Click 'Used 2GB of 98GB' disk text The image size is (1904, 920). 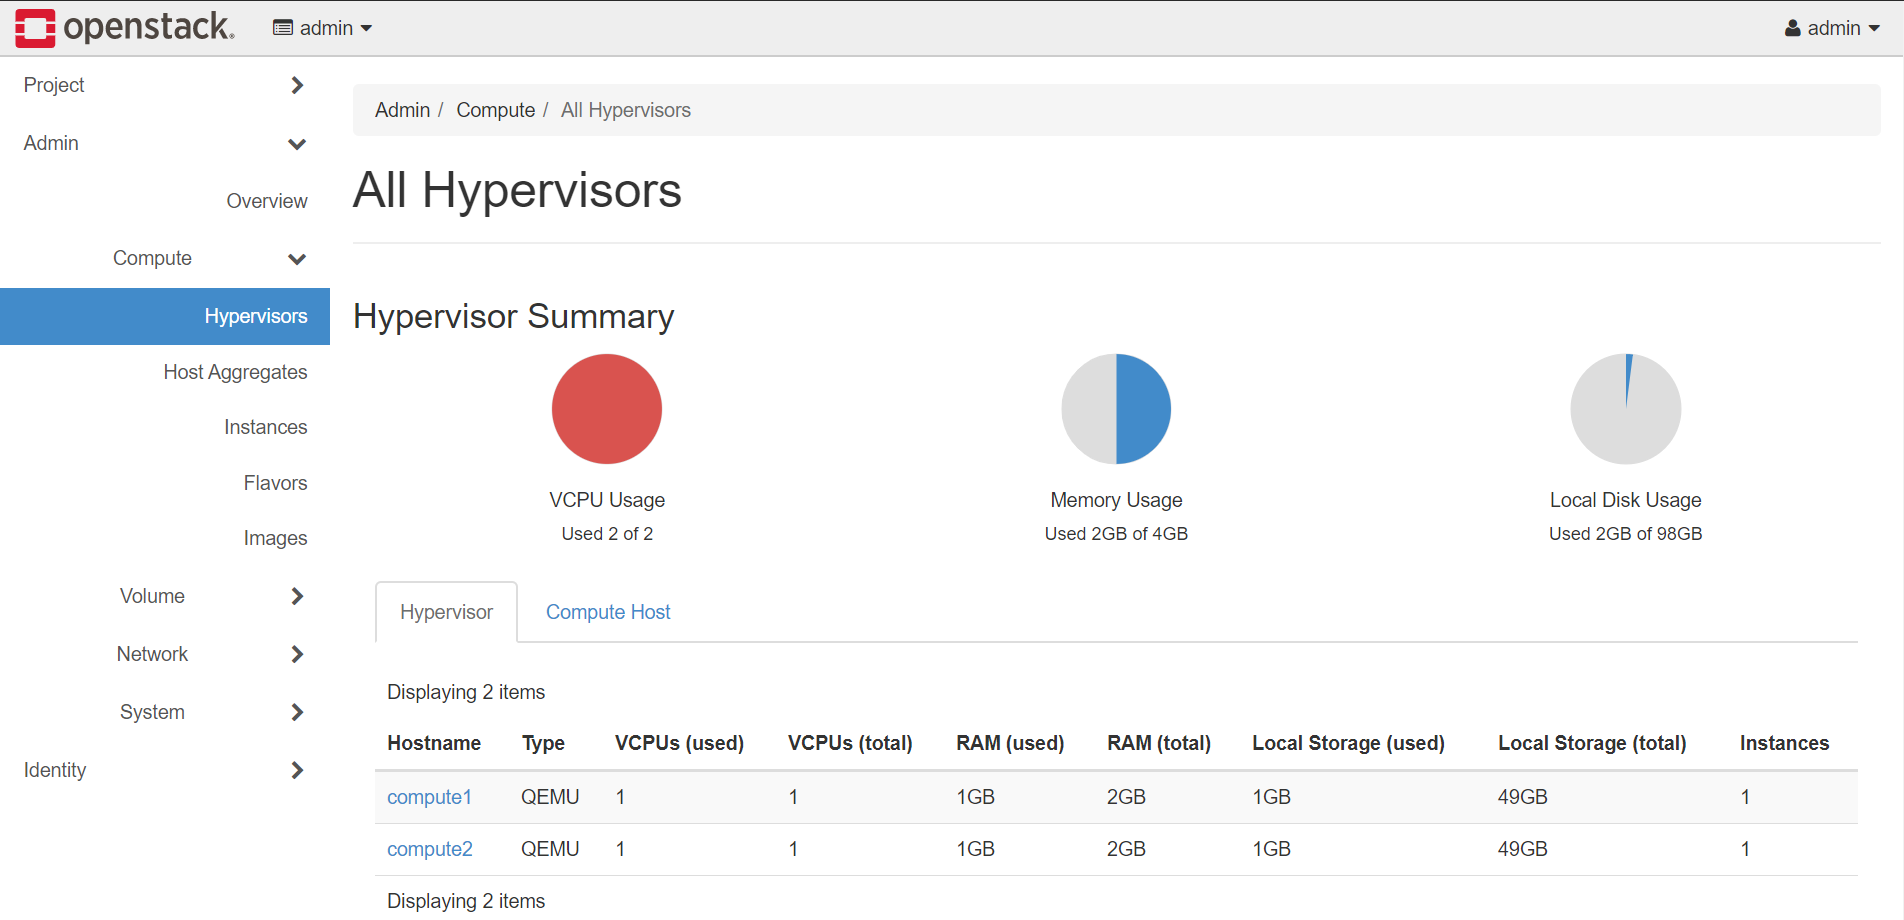click(1626, 534)
